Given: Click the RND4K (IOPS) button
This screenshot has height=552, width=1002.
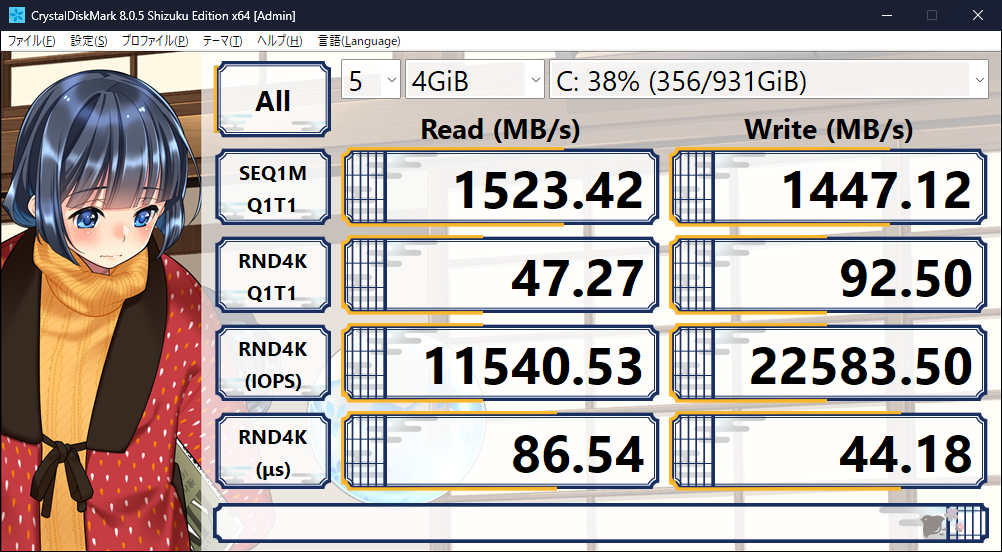Looking at the screenshot, I should click(x=273, y=364).
